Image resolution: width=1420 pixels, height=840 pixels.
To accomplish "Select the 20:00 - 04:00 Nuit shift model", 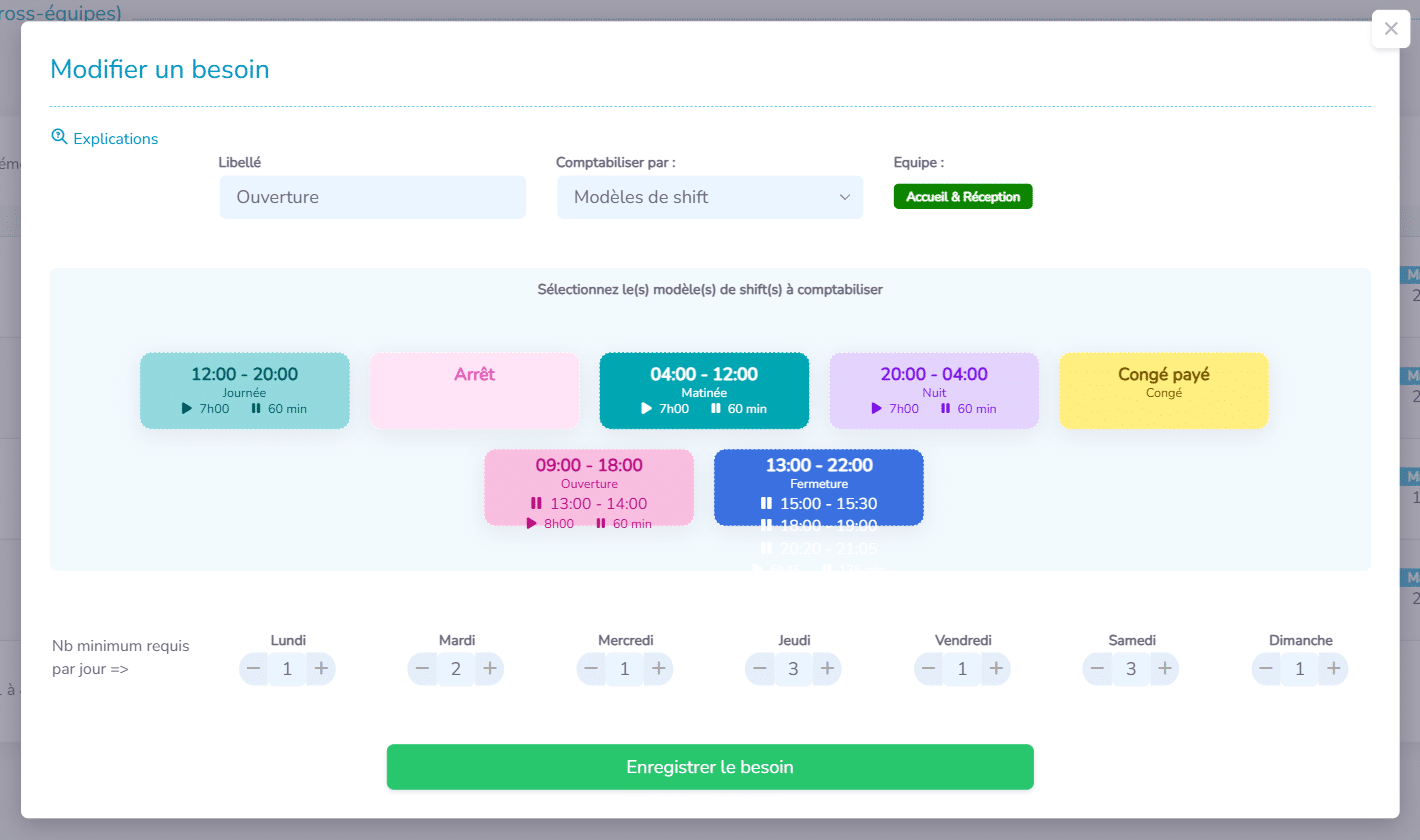I will pyautogui.click(x=934, y=391).
